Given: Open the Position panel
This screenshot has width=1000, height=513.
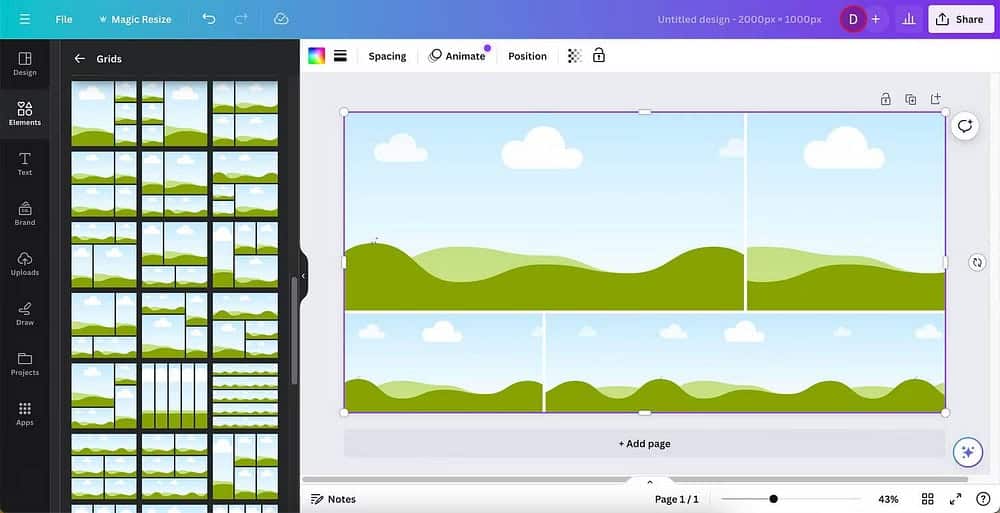Looking at the screenshot, I should coord(527,56).
